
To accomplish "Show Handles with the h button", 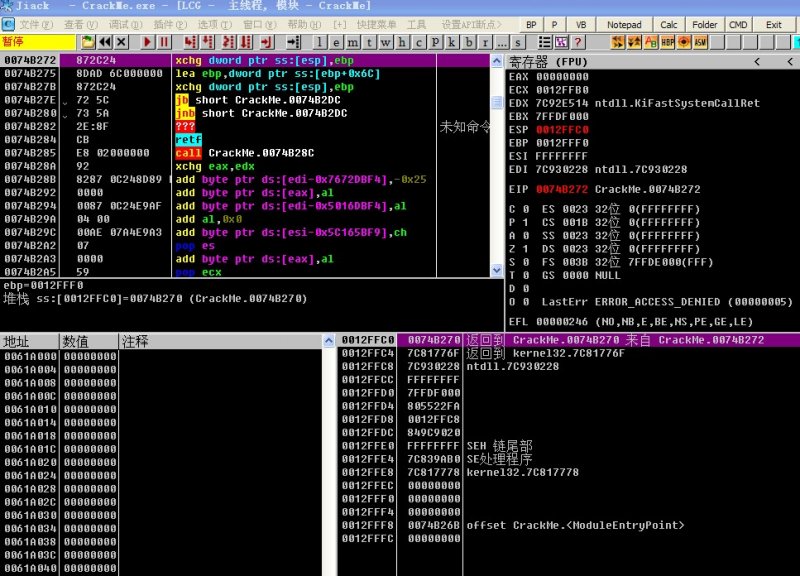I will (402, 42).
